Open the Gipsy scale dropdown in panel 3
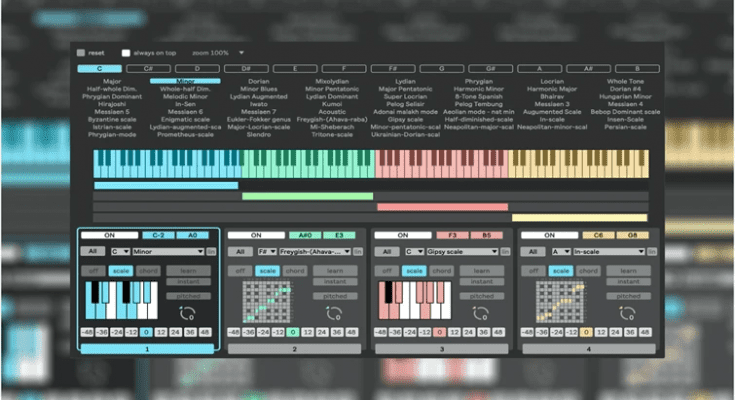The height and width of the screenshot is (400, 735). (461, 252)
